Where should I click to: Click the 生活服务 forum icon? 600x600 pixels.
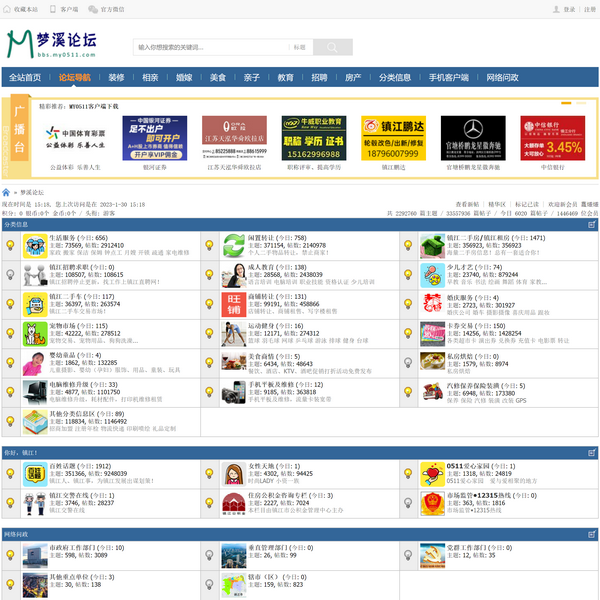click(34, 246)
